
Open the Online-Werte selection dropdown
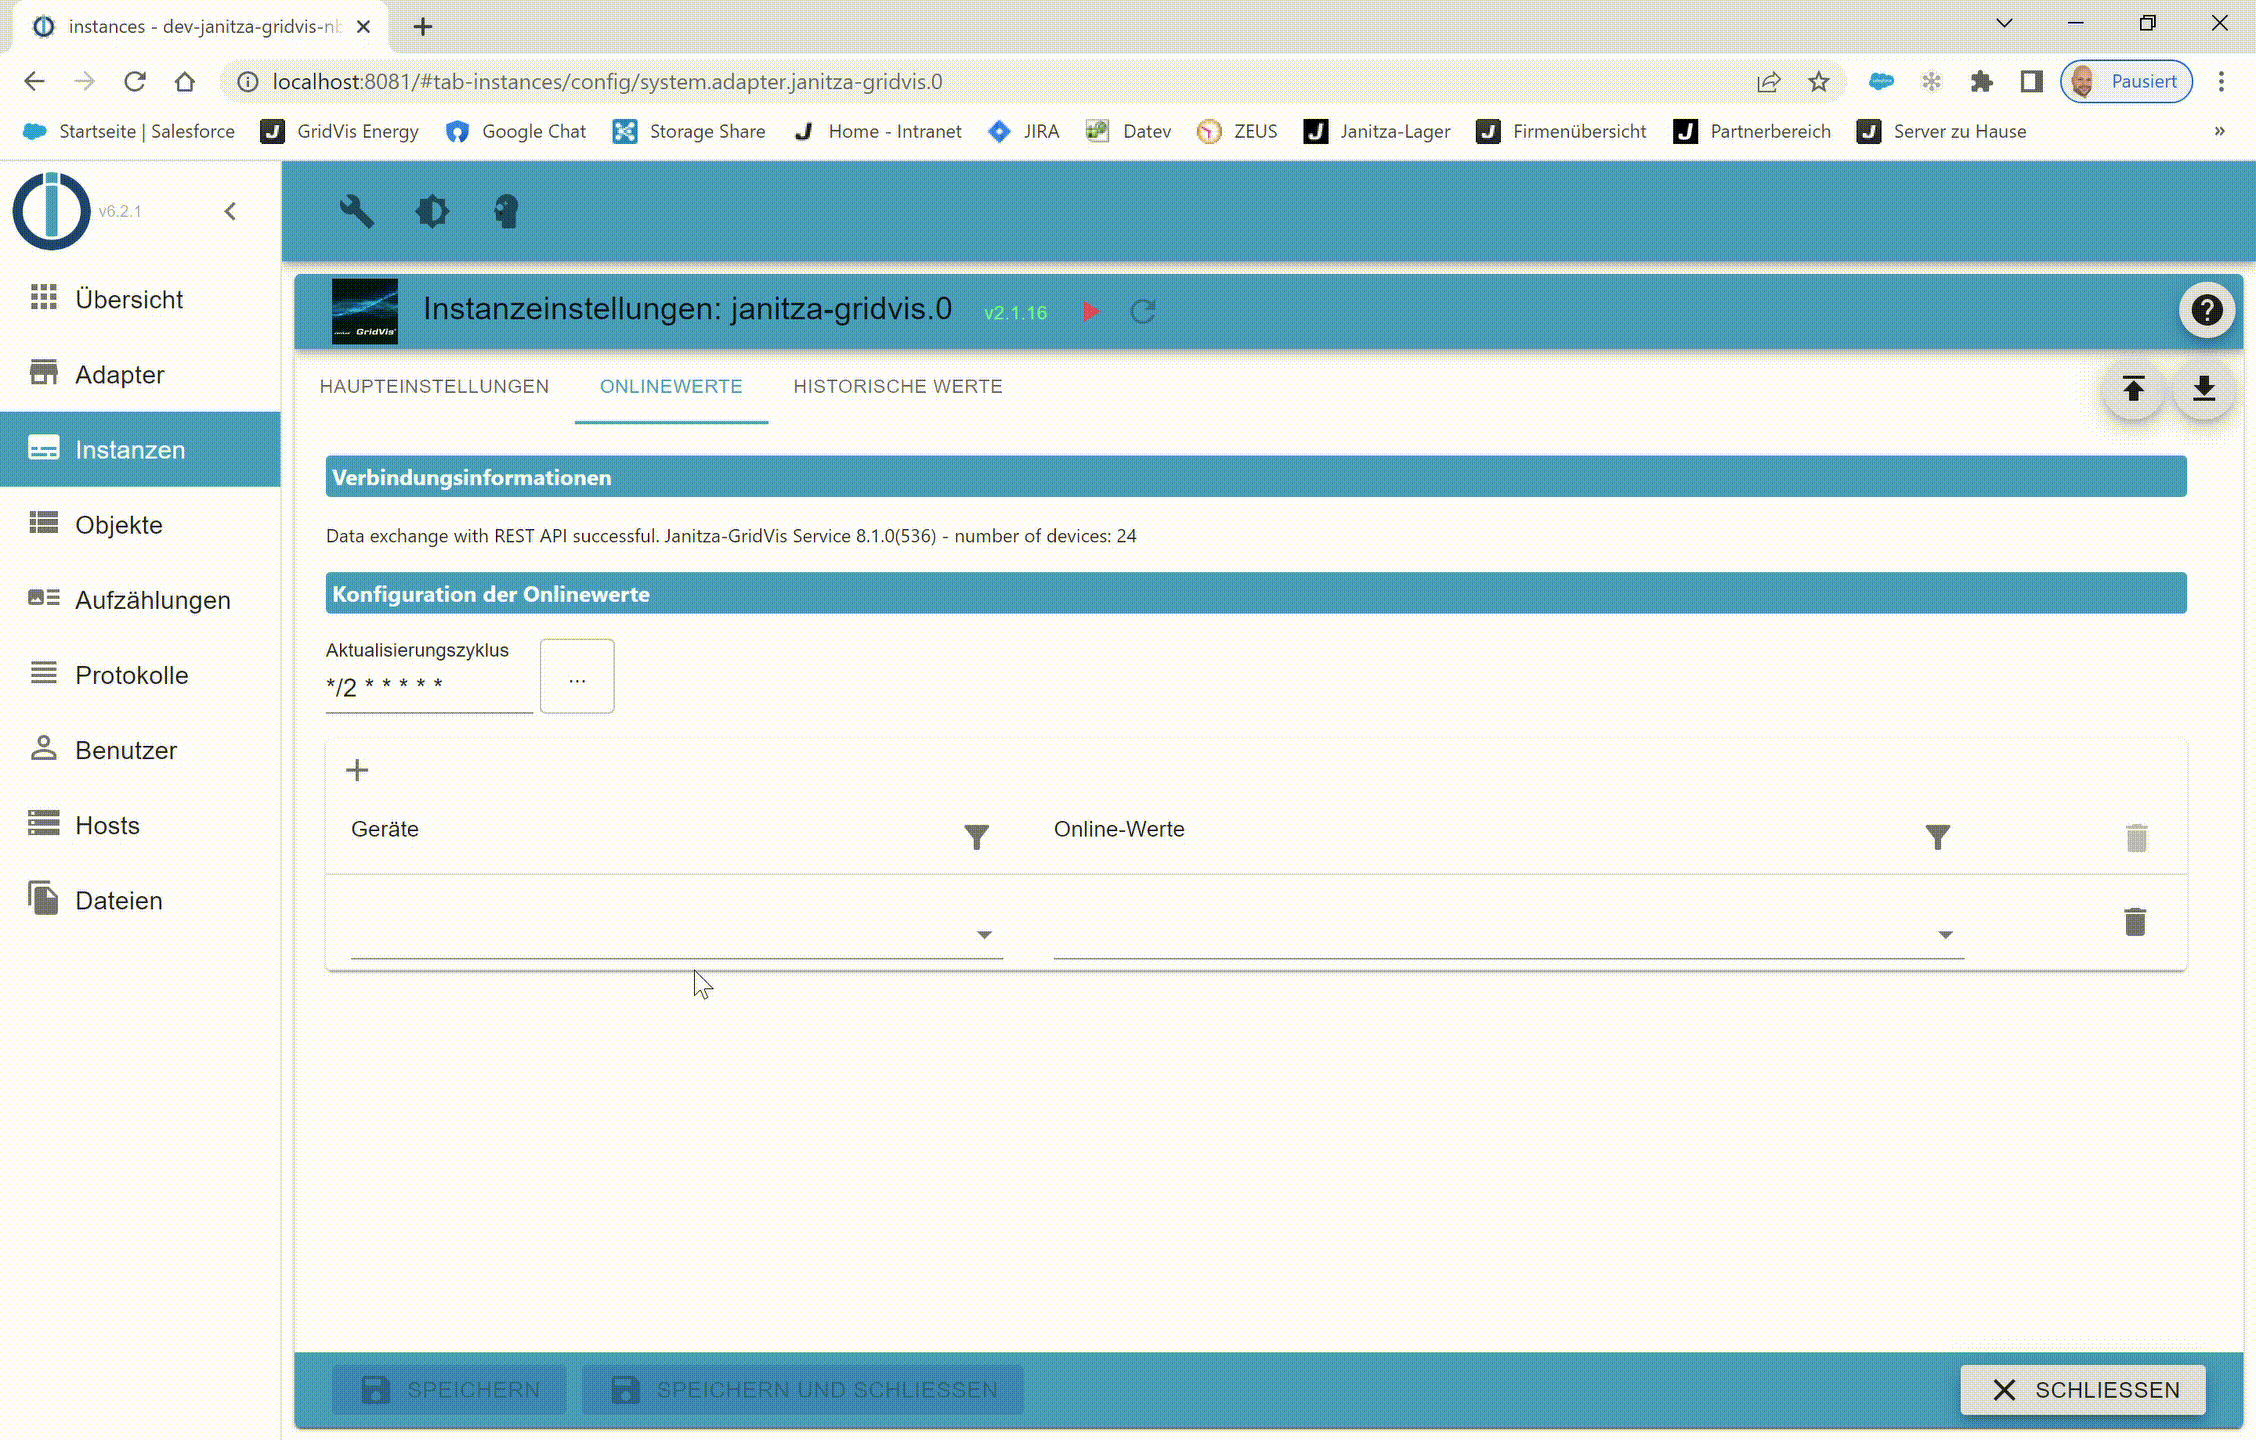tap(1944, 934)
